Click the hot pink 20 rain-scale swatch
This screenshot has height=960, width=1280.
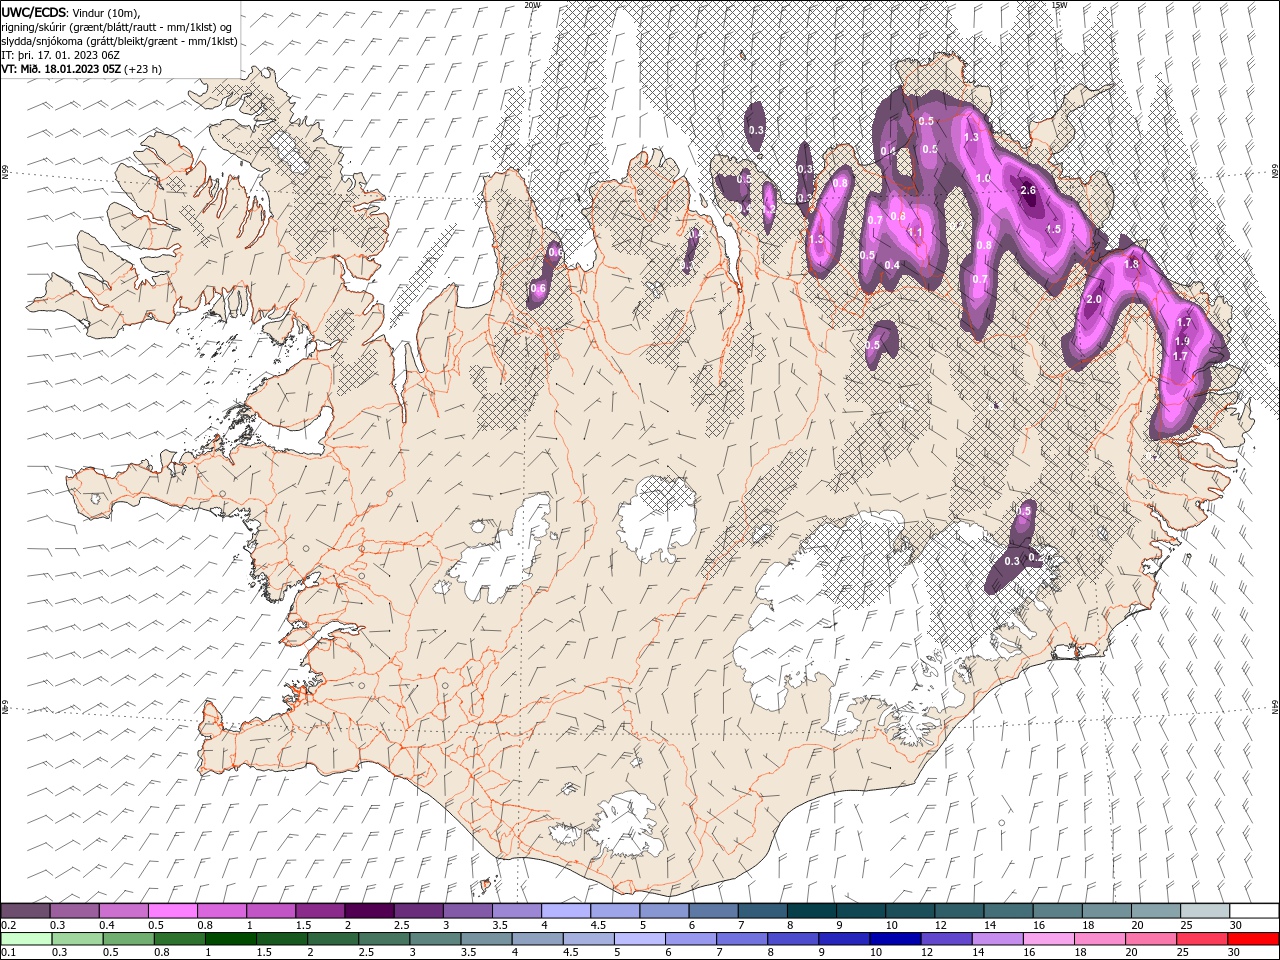tap(1150, 939)
